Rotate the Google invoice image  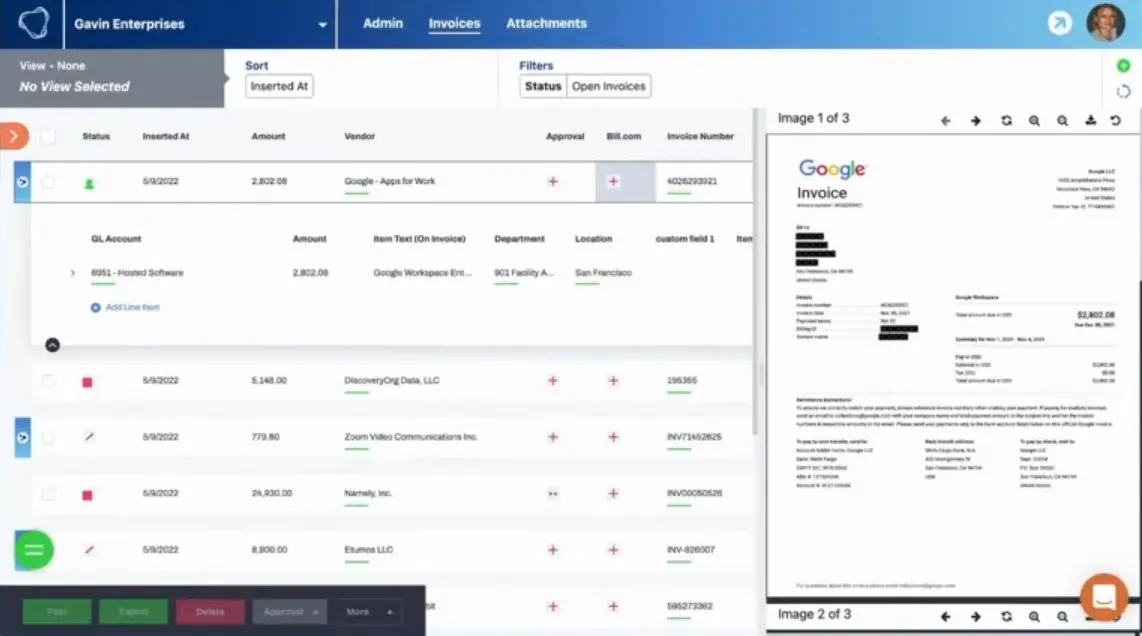1006,120
